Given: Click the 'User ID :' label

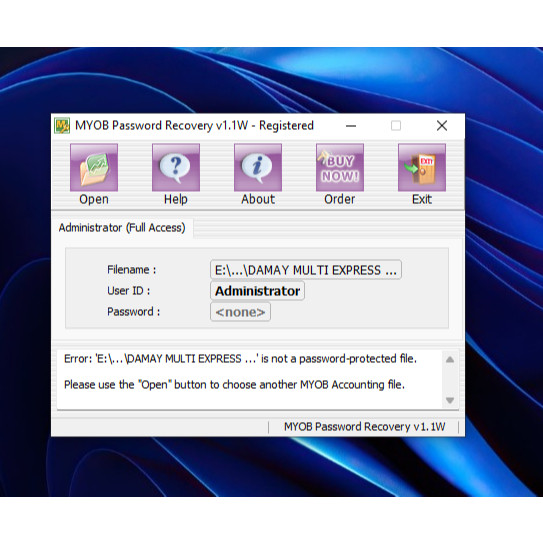Looking at the screenshot, I should [x=128, y=291].
